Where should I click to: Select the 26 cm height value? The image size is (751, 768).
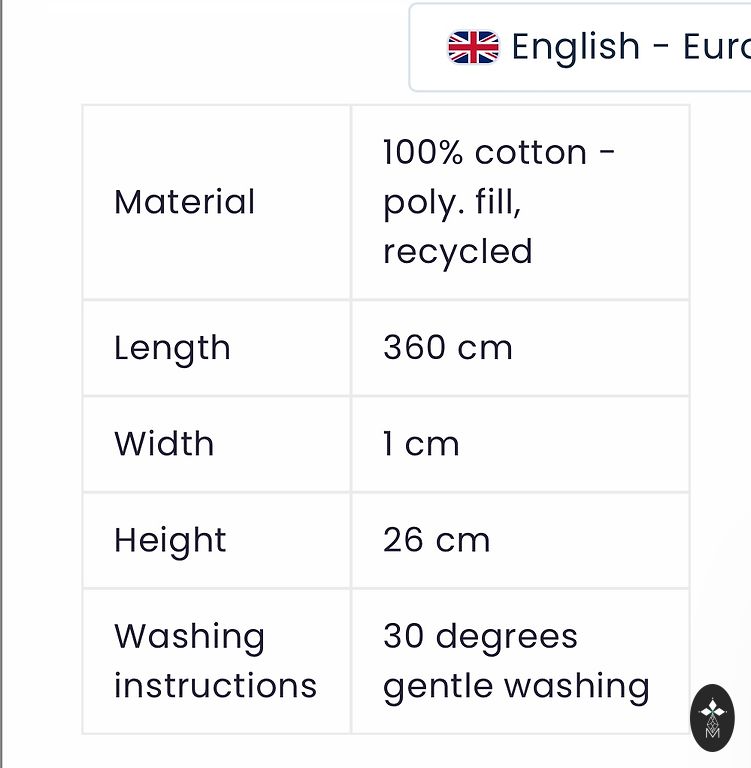(436, 541)
